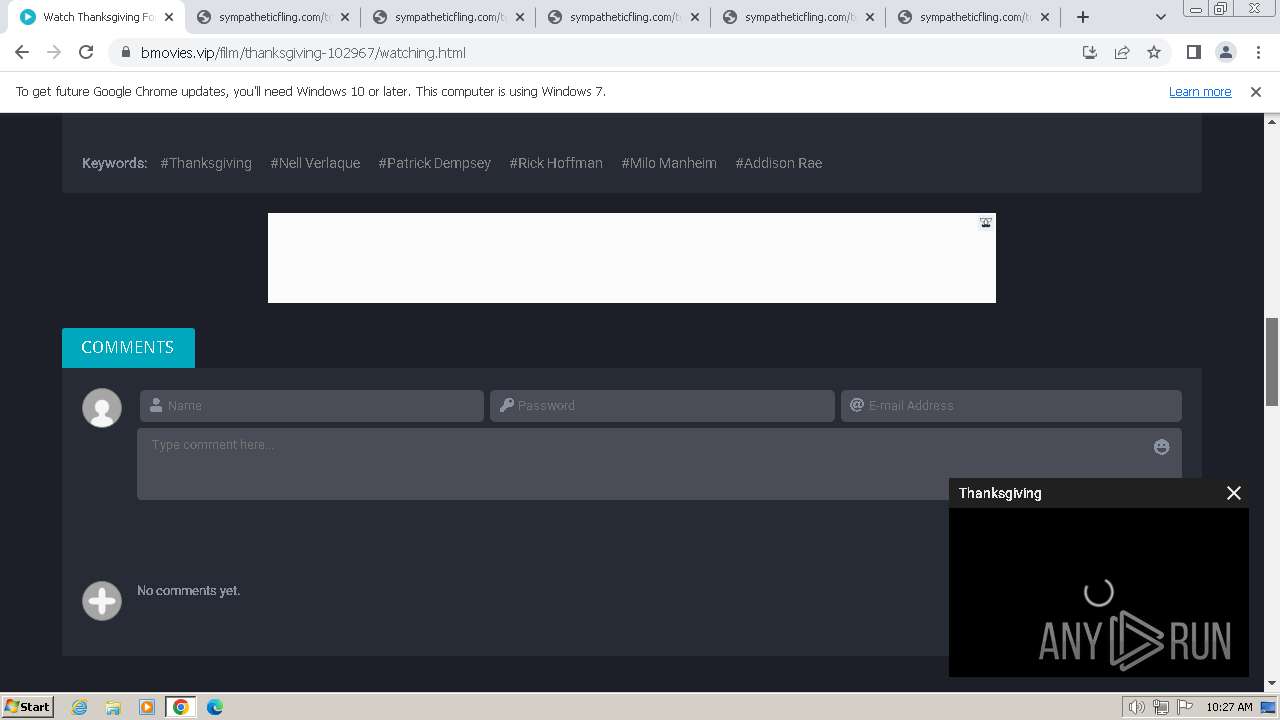Click the browser Back arrow
This screenshot has width=1280, height=720.
point(22,53)
